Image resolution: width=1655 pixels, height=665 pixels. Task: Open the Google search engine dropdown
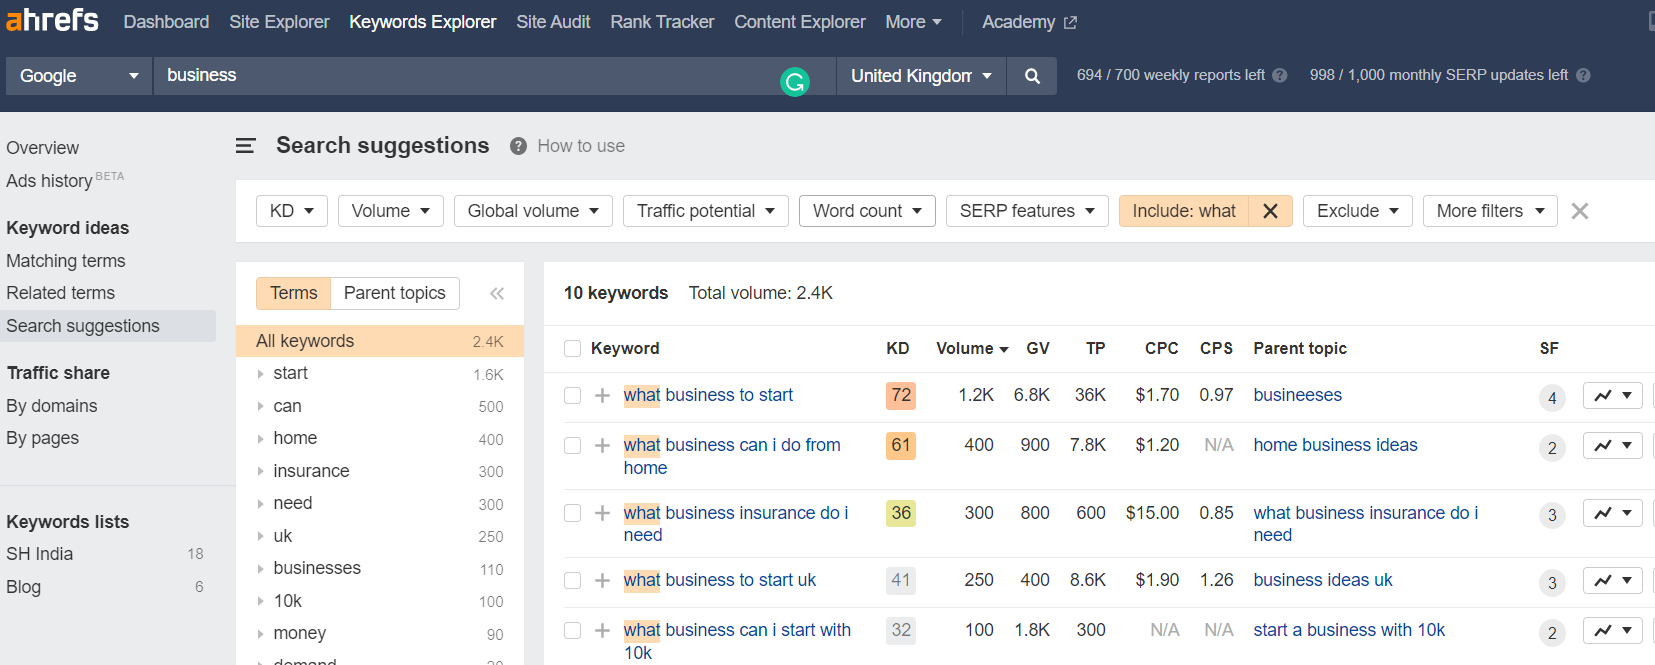point(79,76)
